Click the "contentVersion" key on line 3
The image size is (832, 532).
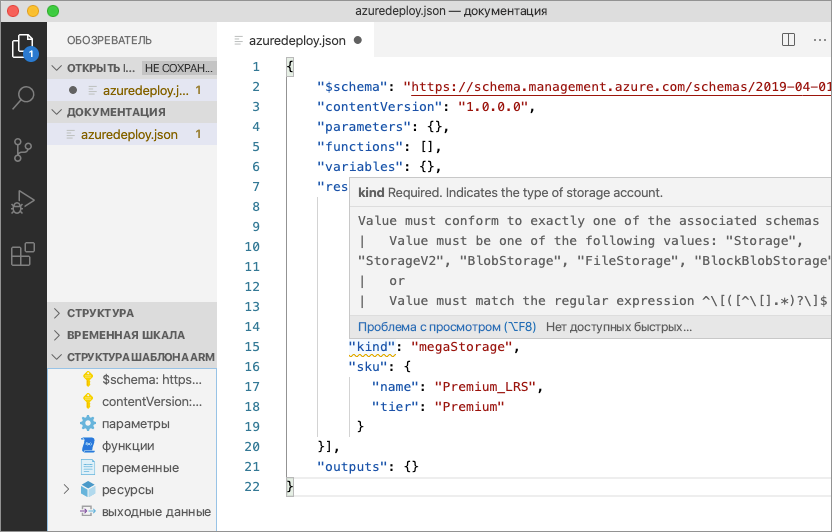380,107
